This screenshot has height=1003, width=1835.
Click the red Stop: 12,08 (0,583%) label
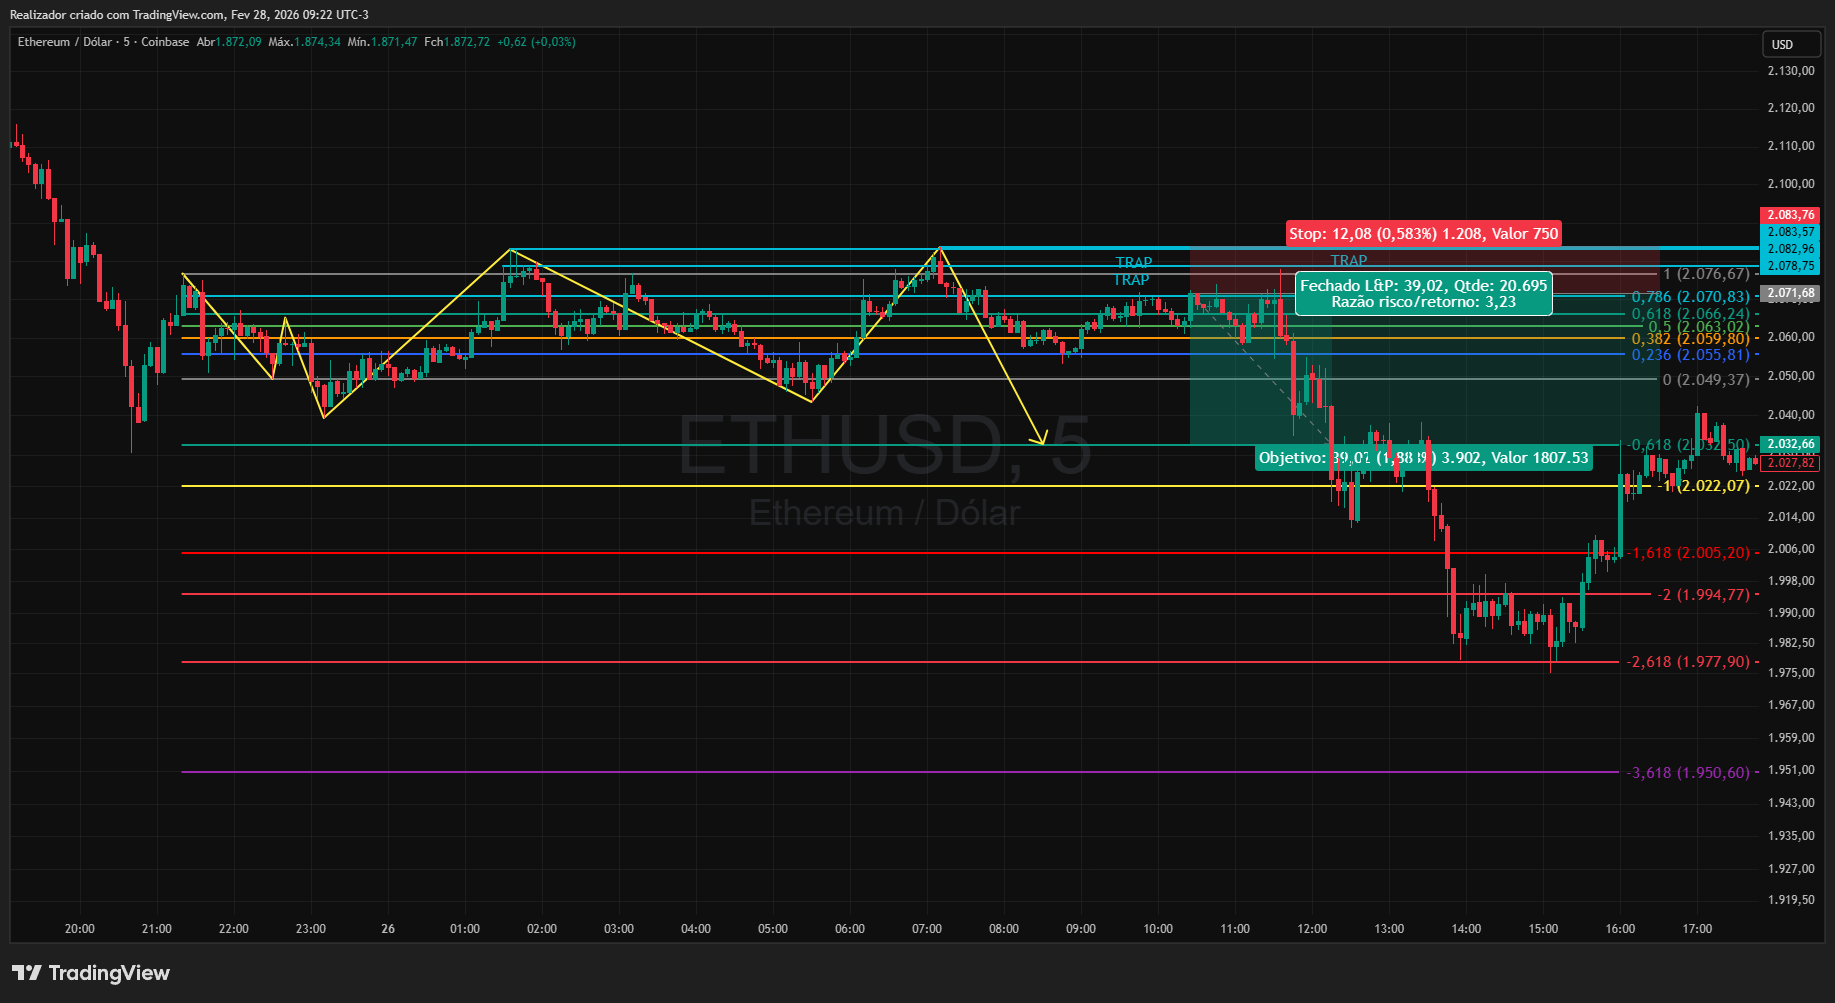coord(1423,234)
